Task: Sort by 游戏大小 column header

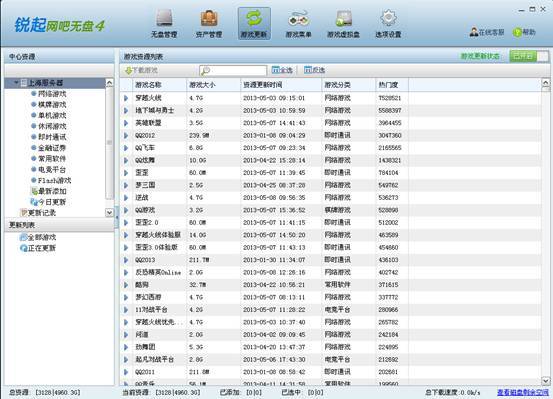Action: (213, 85)
